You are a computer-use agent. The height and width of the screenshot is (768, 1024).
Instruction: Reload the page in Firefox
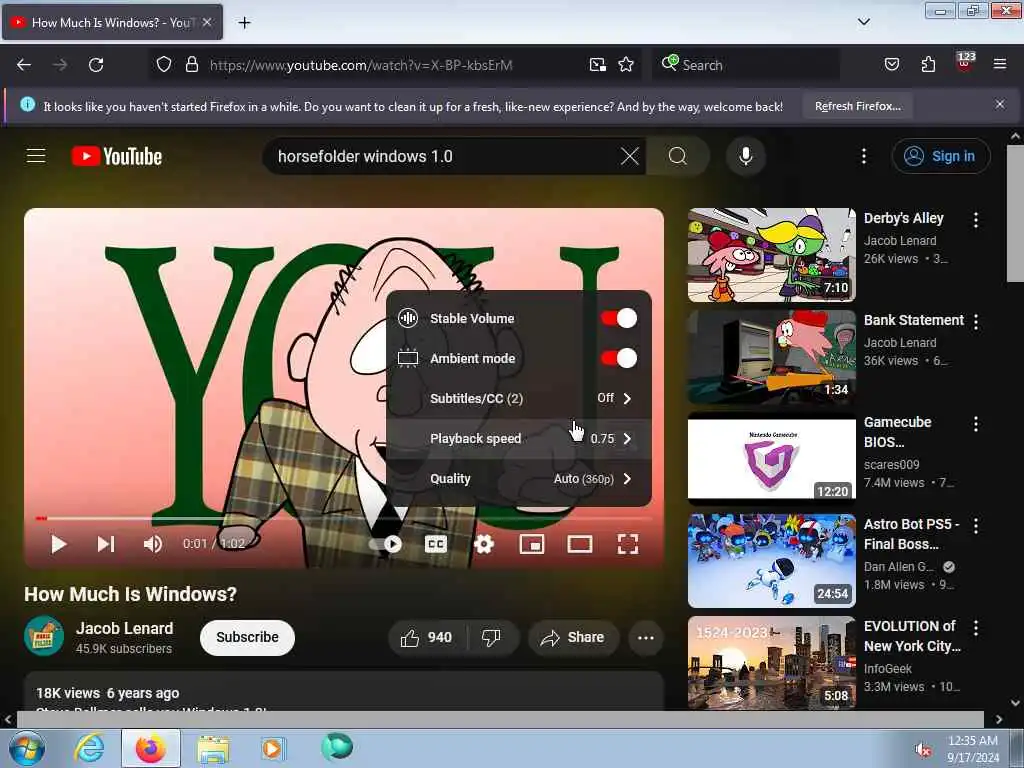coord(96,65)
